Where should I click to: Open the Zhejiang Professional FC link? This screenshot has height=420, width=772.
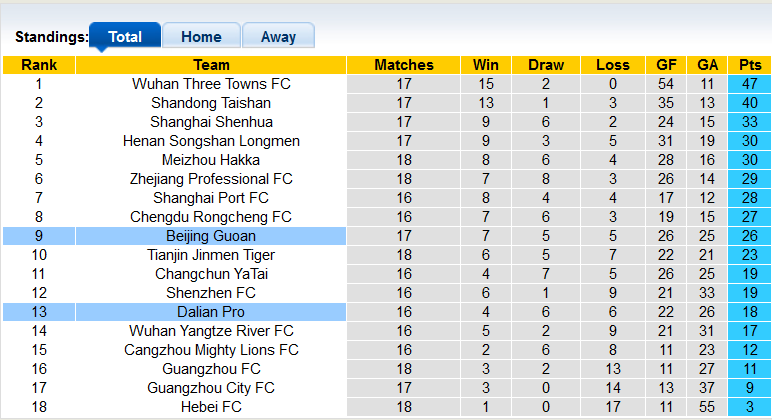[x=211, y=179]
